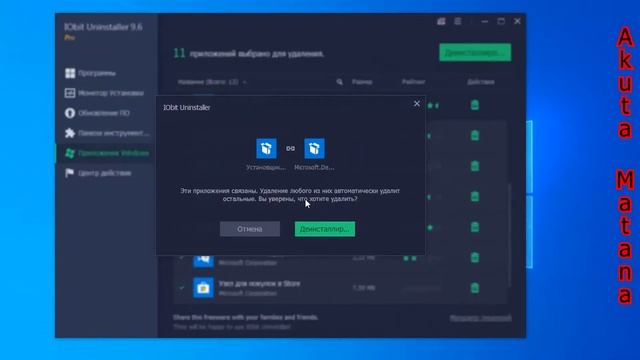Maximize the IObit Uninstaller window
The height and width of the screenshot is (360, 640).
click(501, 21)
